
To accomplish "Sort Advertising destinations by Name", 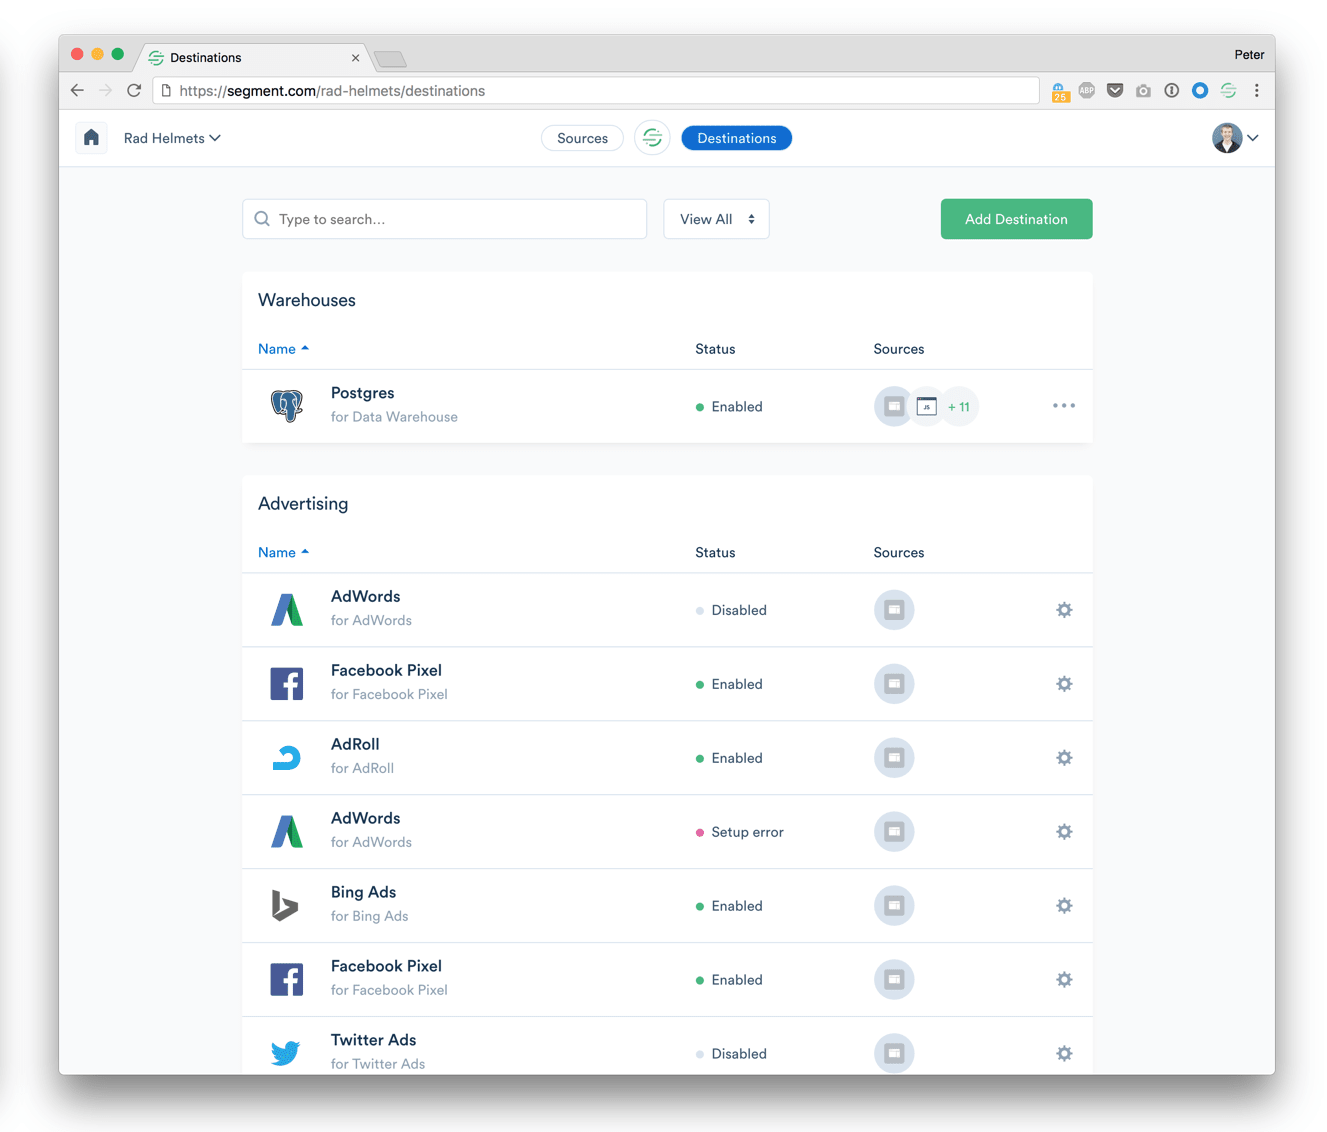I will click(283, 551).
